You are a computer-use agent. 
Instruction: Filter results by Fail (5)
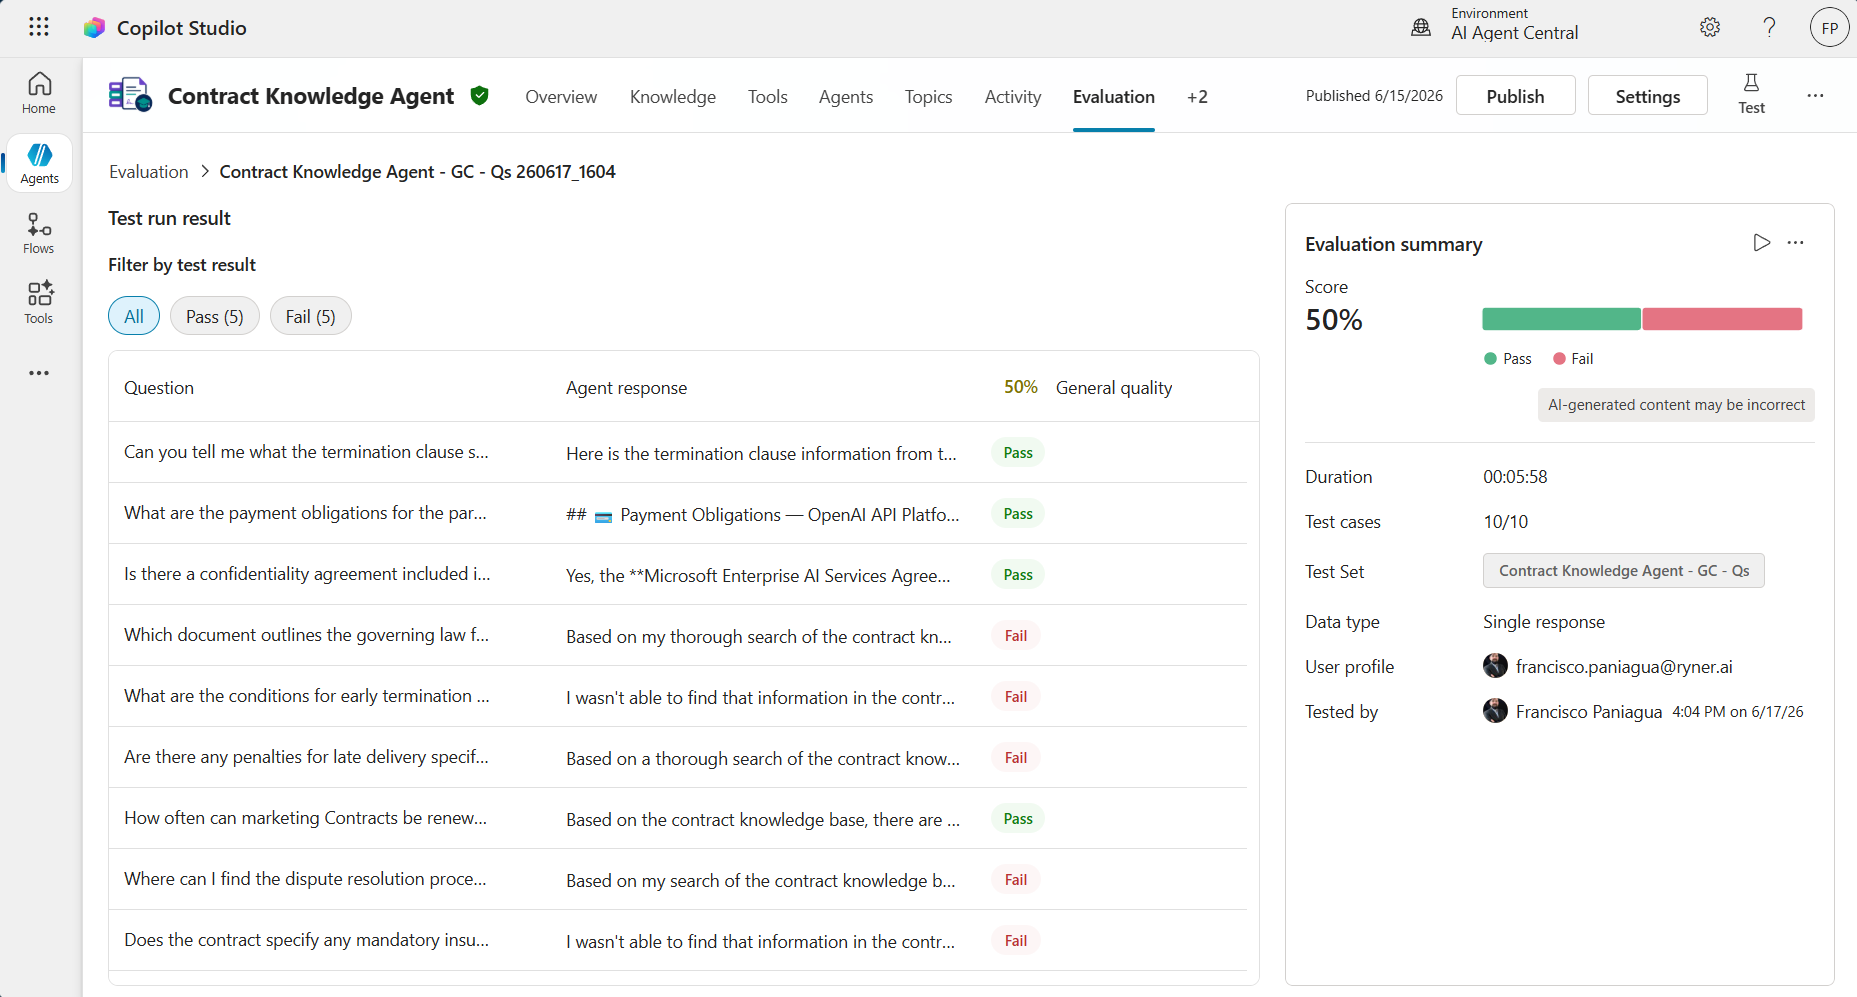pyautogui.click(x=310, y=316)
